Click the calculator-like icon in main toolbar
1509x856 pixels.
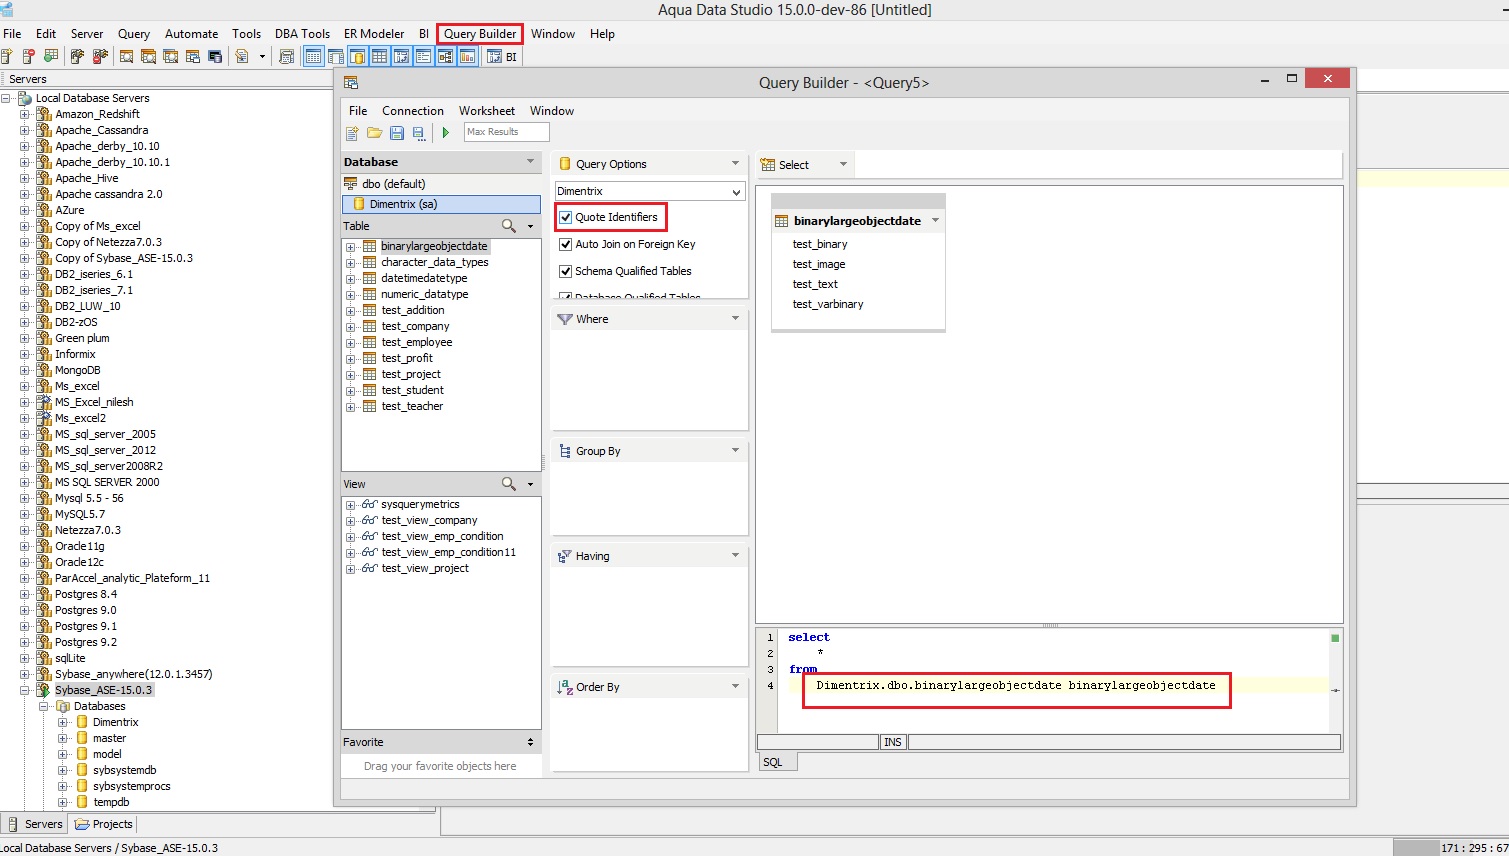[286, 57]
